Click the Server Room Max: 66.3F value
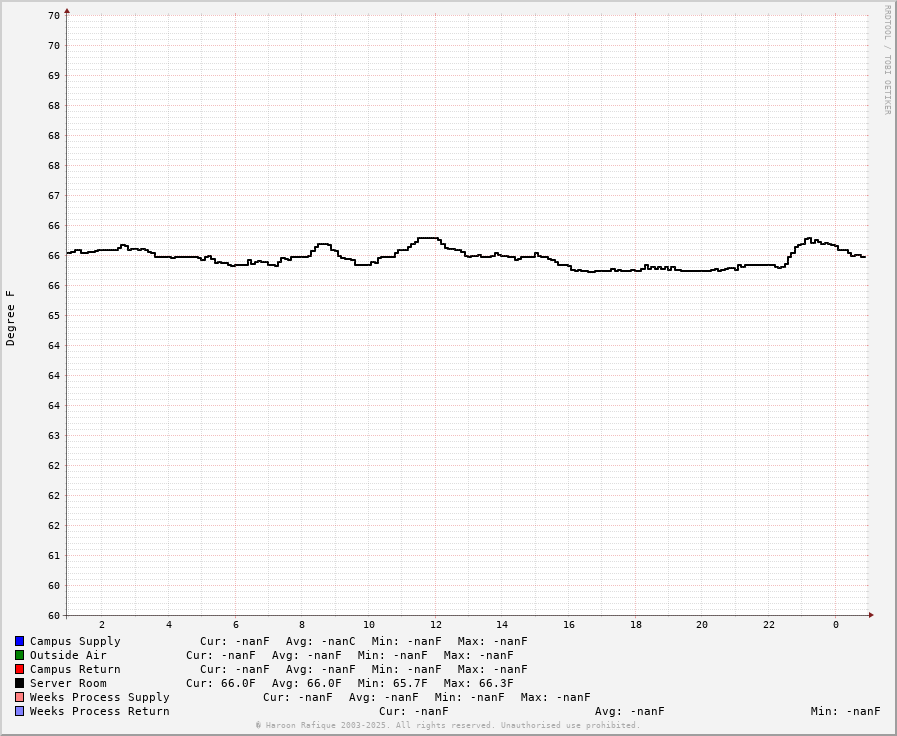 [x=478, y=683]
